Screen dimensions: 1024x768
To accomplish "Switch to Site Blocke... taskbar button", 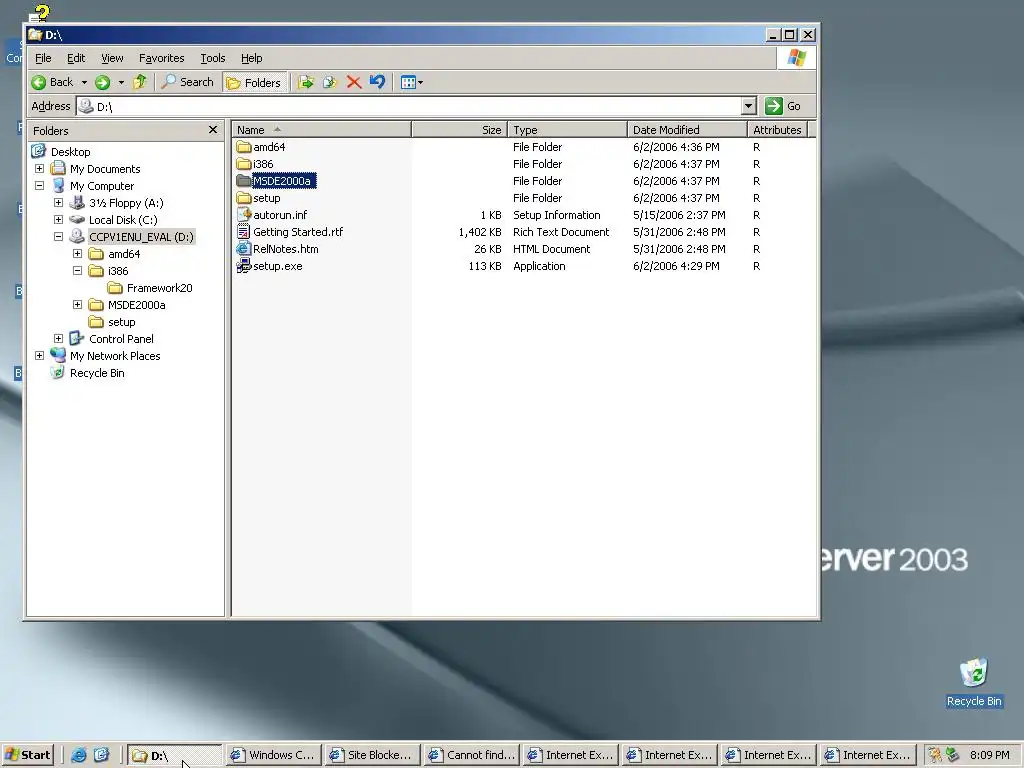I will pos(372,755).
